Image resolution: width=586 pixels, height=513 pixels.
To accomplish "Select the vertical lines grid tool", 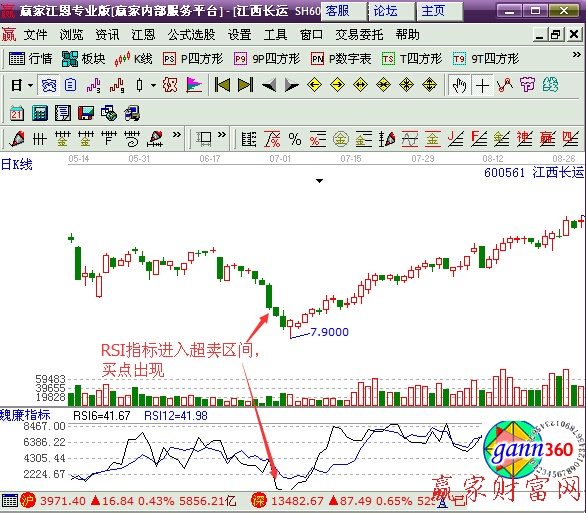I will point(40,139).
